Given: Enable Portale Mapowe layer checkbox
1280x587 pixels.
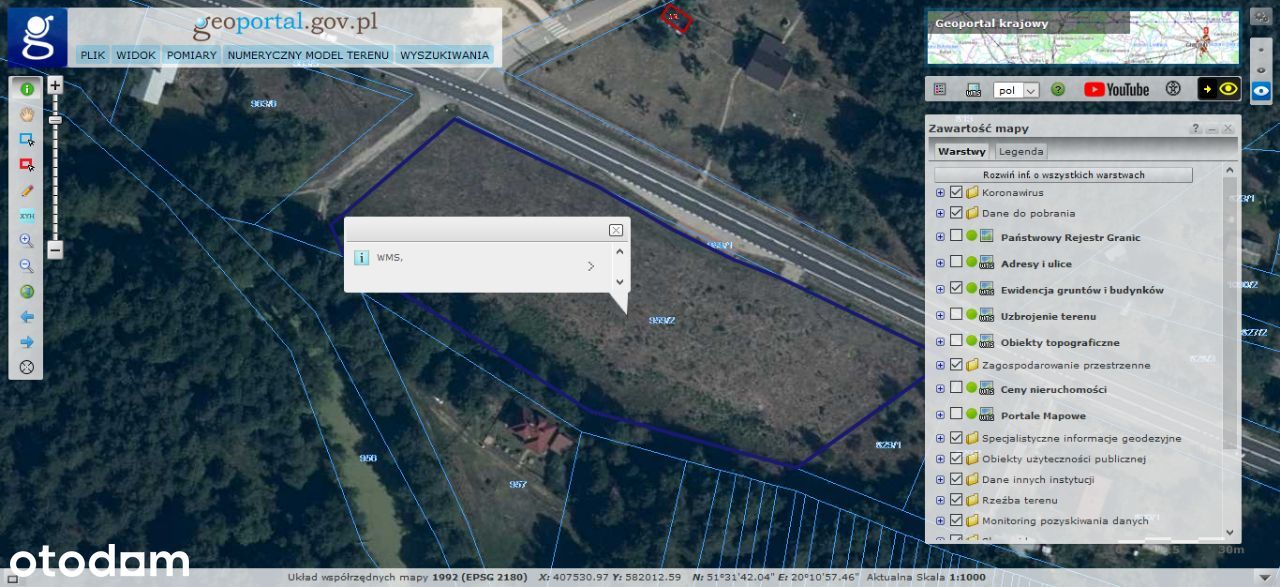Looking at the screenshot, I should coord(956,413).
